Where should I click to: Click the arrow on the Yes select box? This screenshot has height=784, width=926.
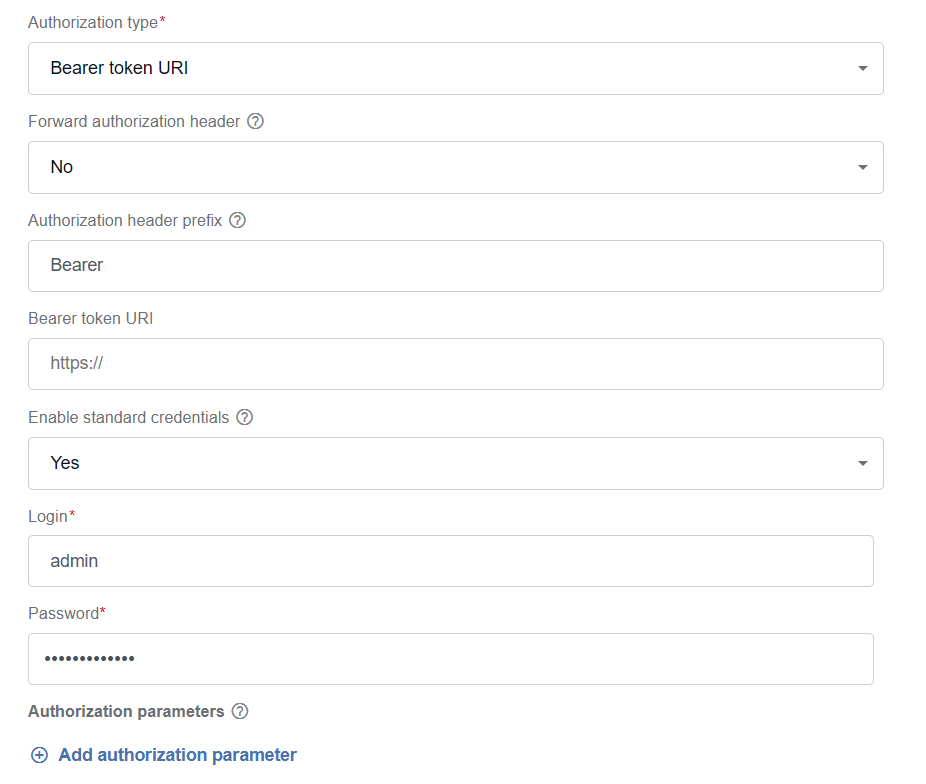[863, 463]
